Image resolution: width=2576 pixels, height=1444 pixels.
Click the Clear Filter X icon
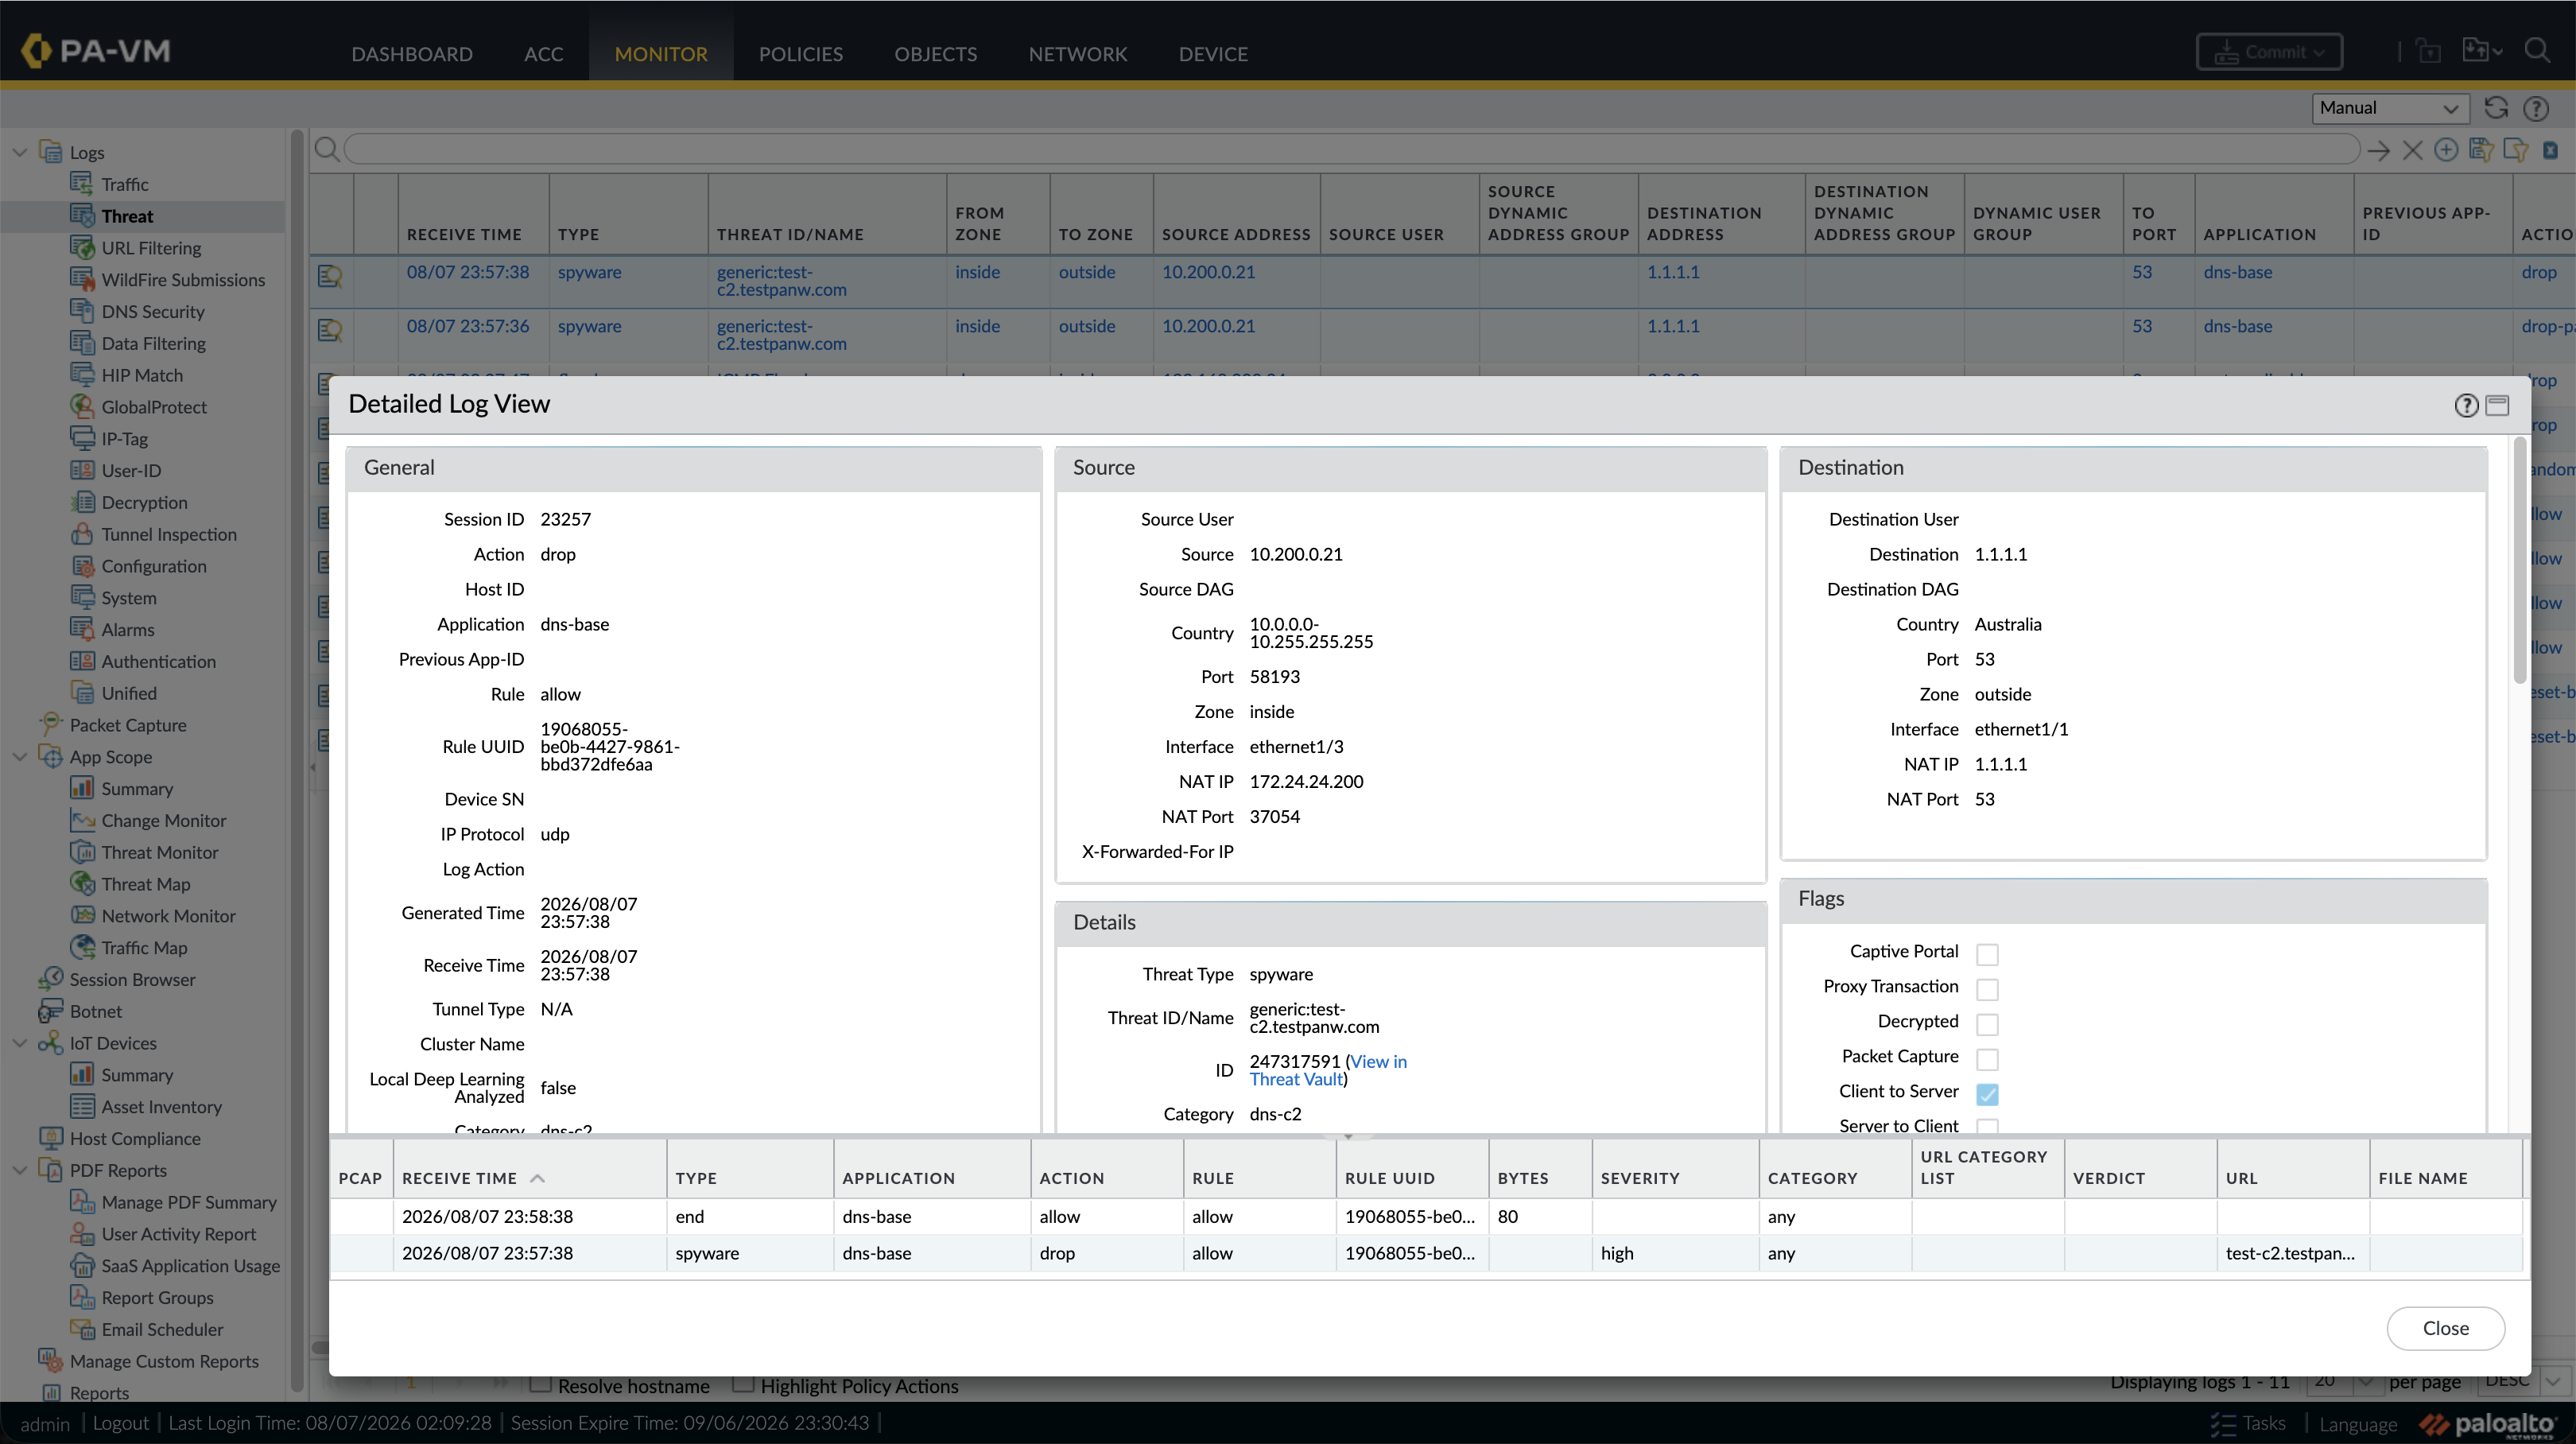(x=2413, y=151)
